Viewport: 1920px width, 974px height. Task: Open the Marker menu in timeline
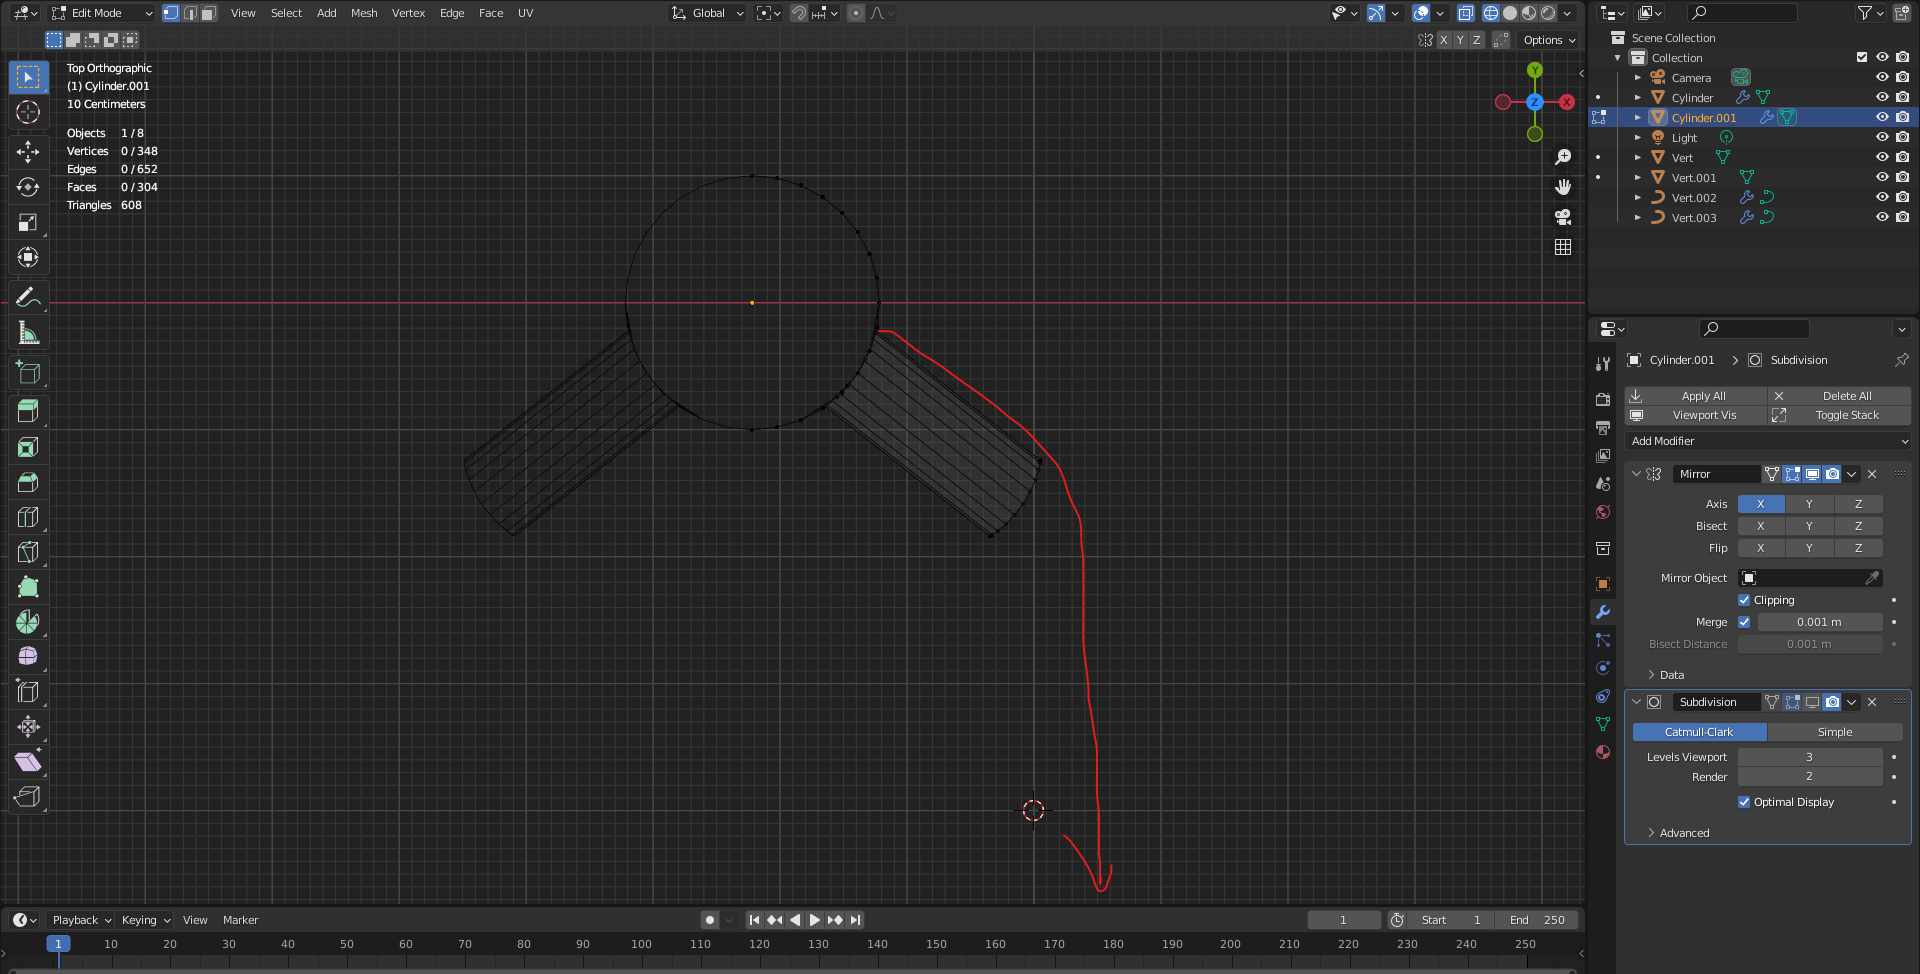point(240,920)
